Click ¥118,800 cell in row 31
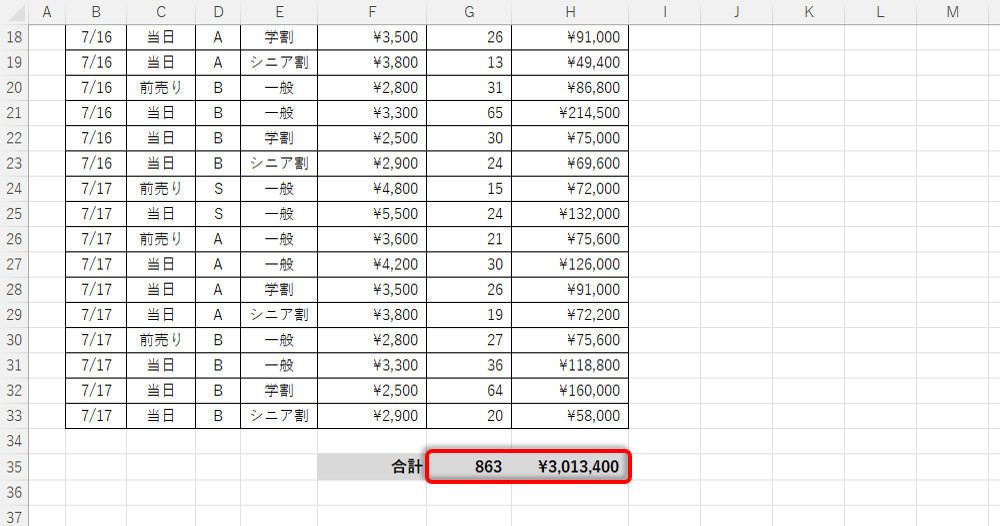Image resolution: width=1000 pixels, height=526 pixels. pos(570,365)
